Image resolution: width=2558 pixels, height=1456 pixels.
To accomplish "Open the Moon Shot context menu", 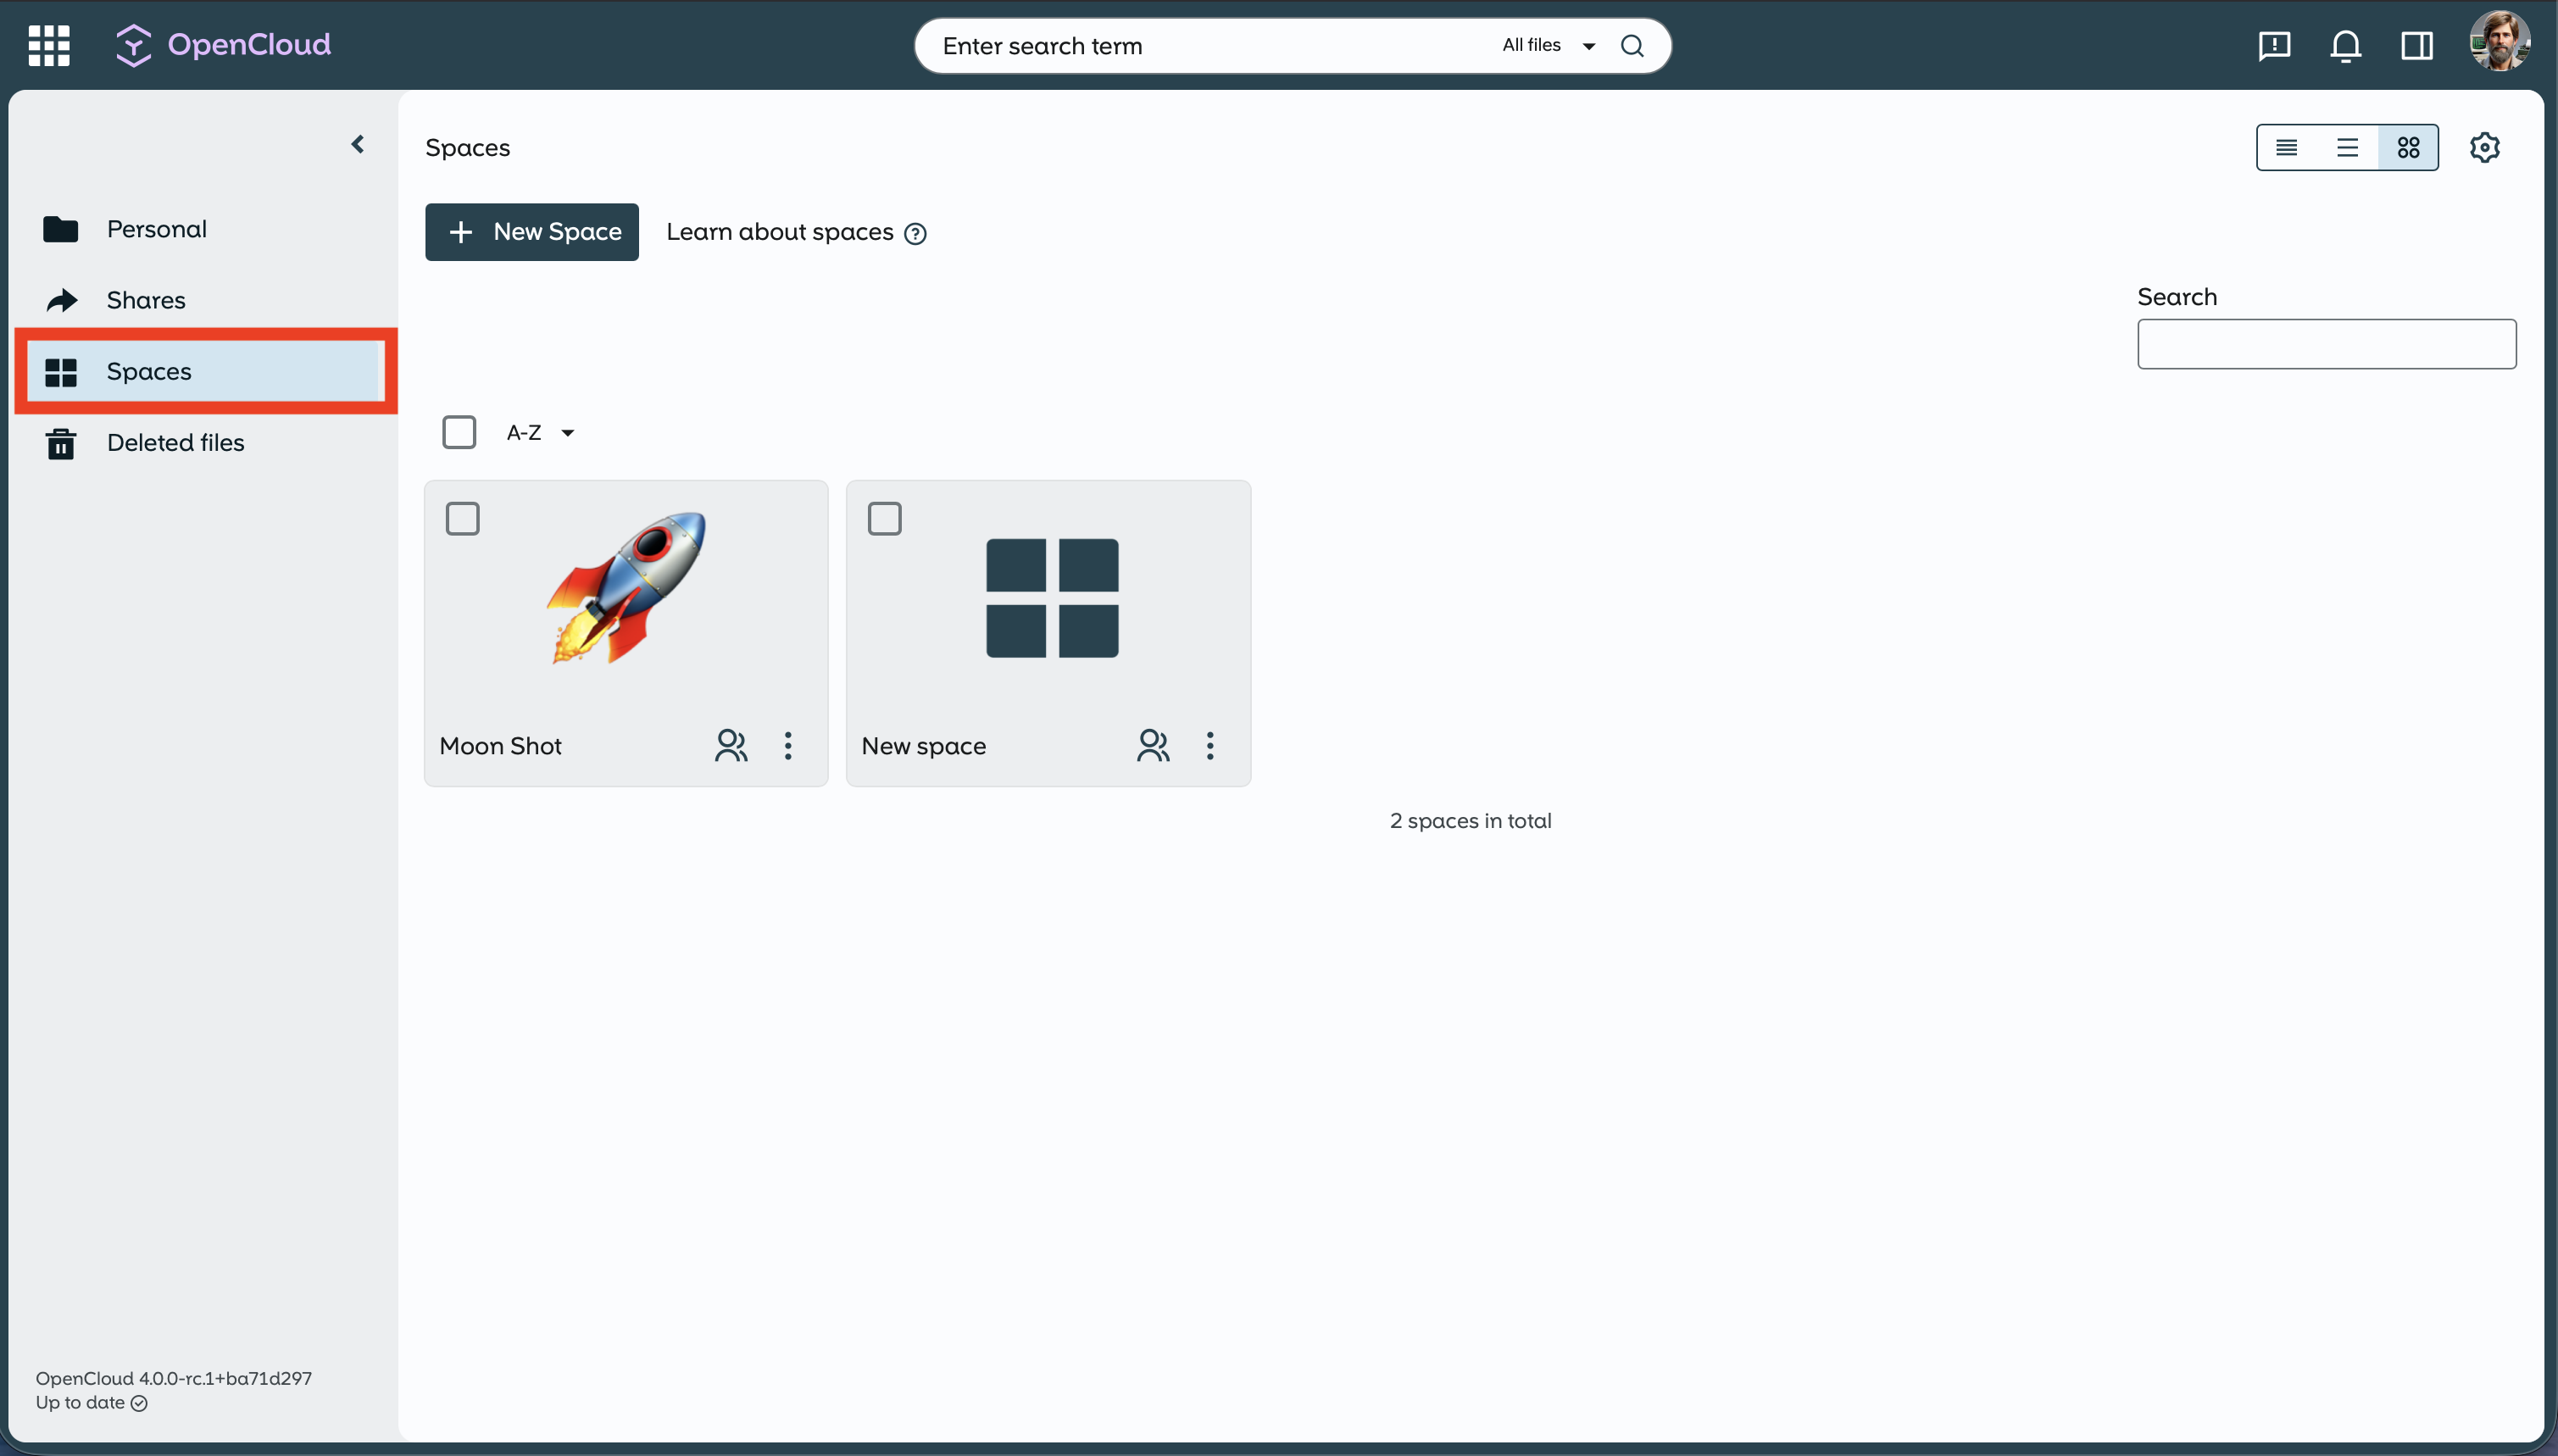I will click(x=788, y=745).
